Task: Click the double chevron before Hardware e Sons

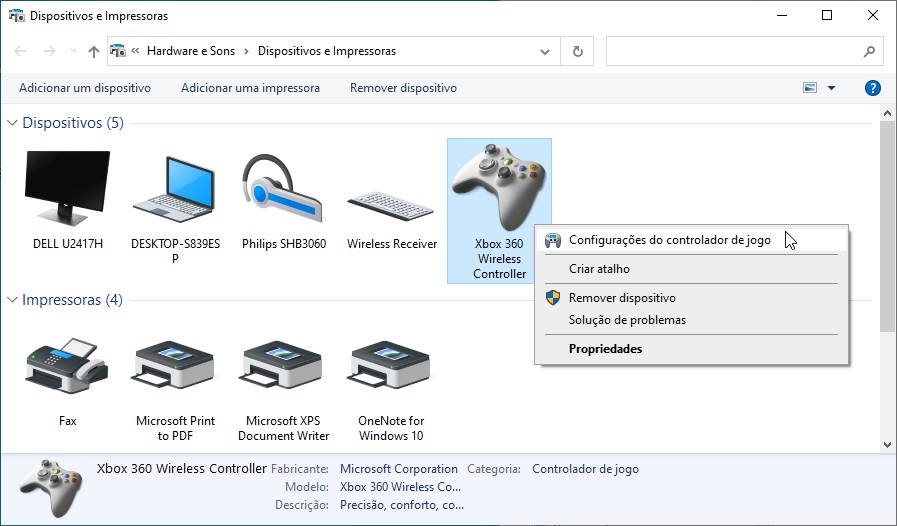Action: (136, 50)
